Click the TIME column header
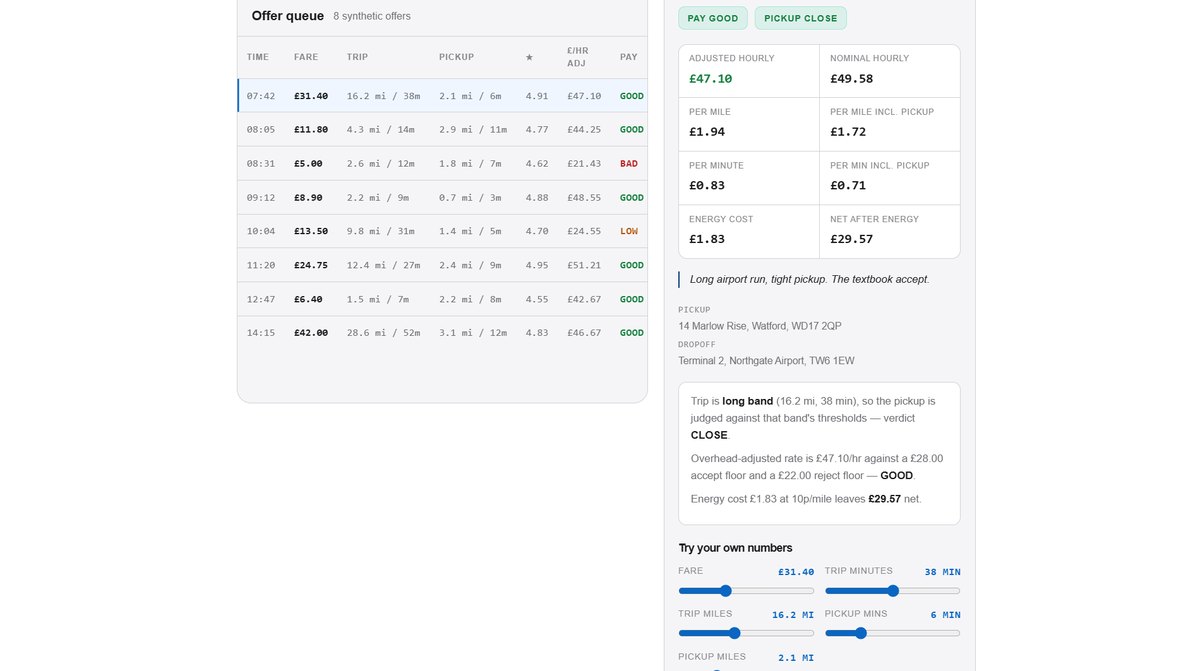Image resolution: width=1200 pixels, height=671 pixels. click(258, 57)
